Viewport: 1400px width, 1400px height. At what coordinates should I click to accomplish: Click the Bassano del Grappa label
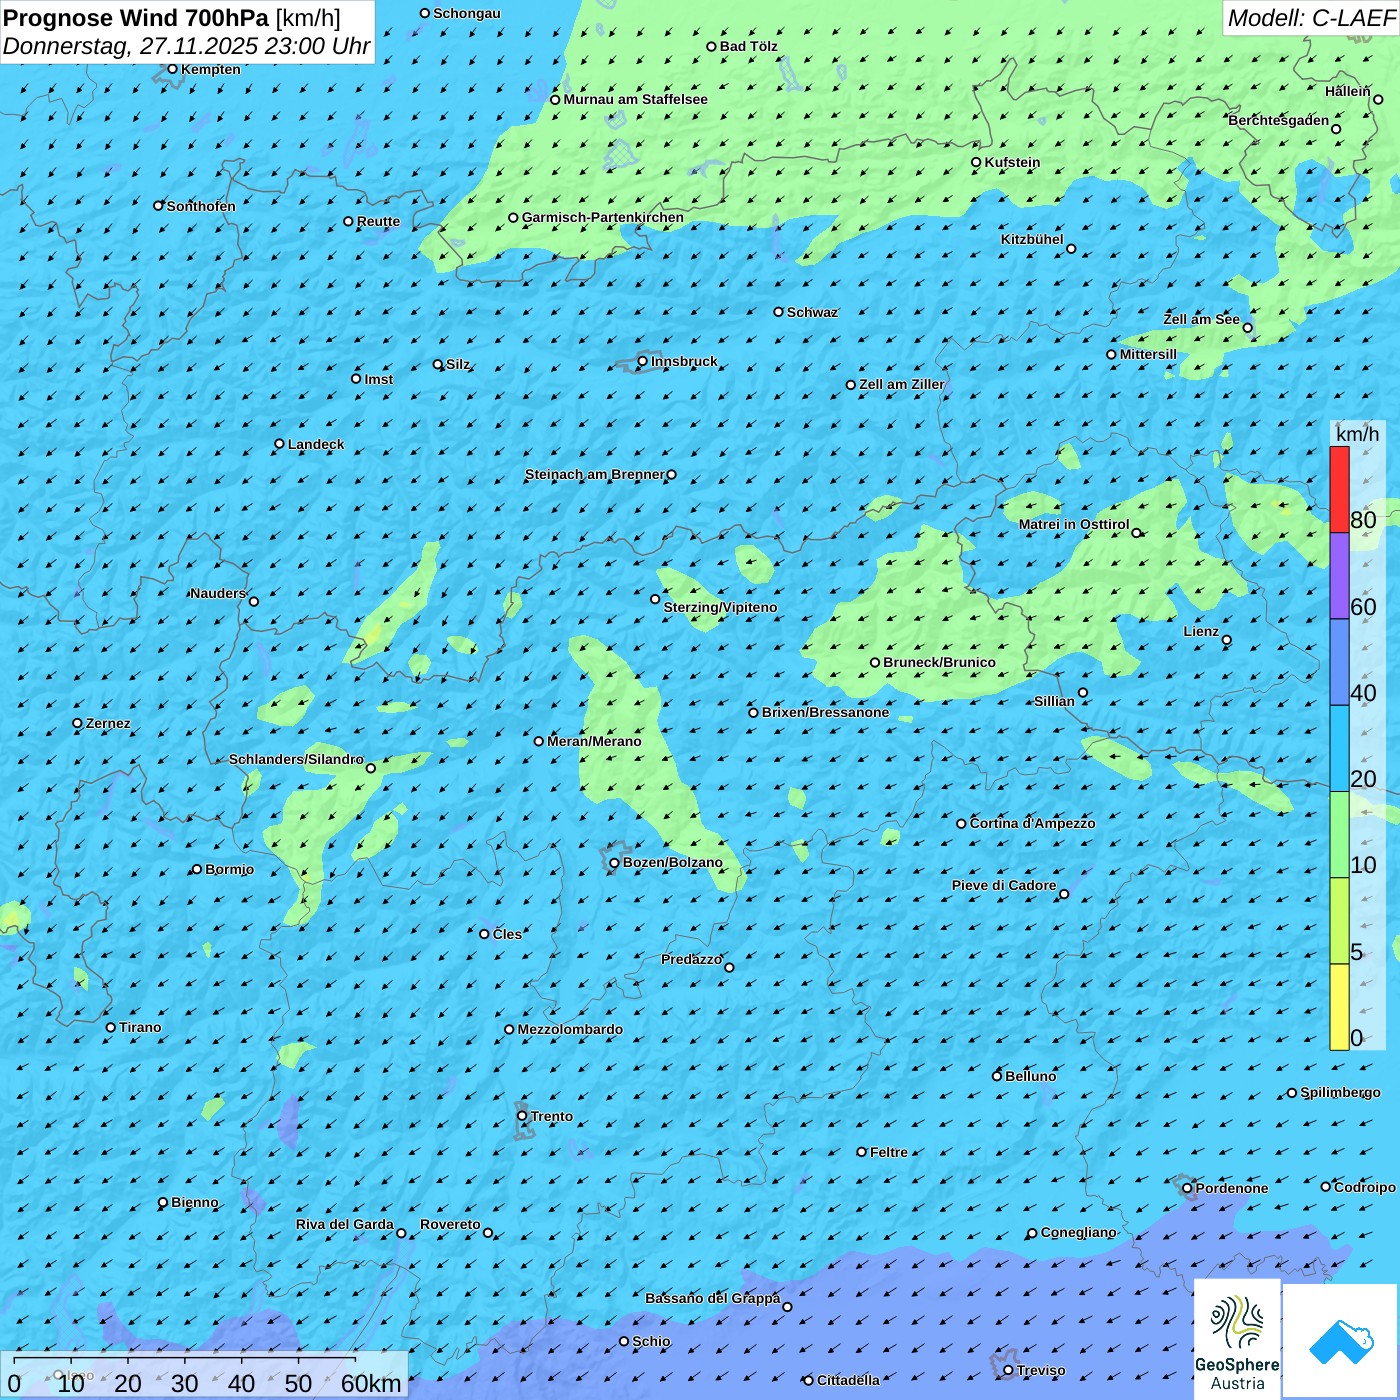712,1298
